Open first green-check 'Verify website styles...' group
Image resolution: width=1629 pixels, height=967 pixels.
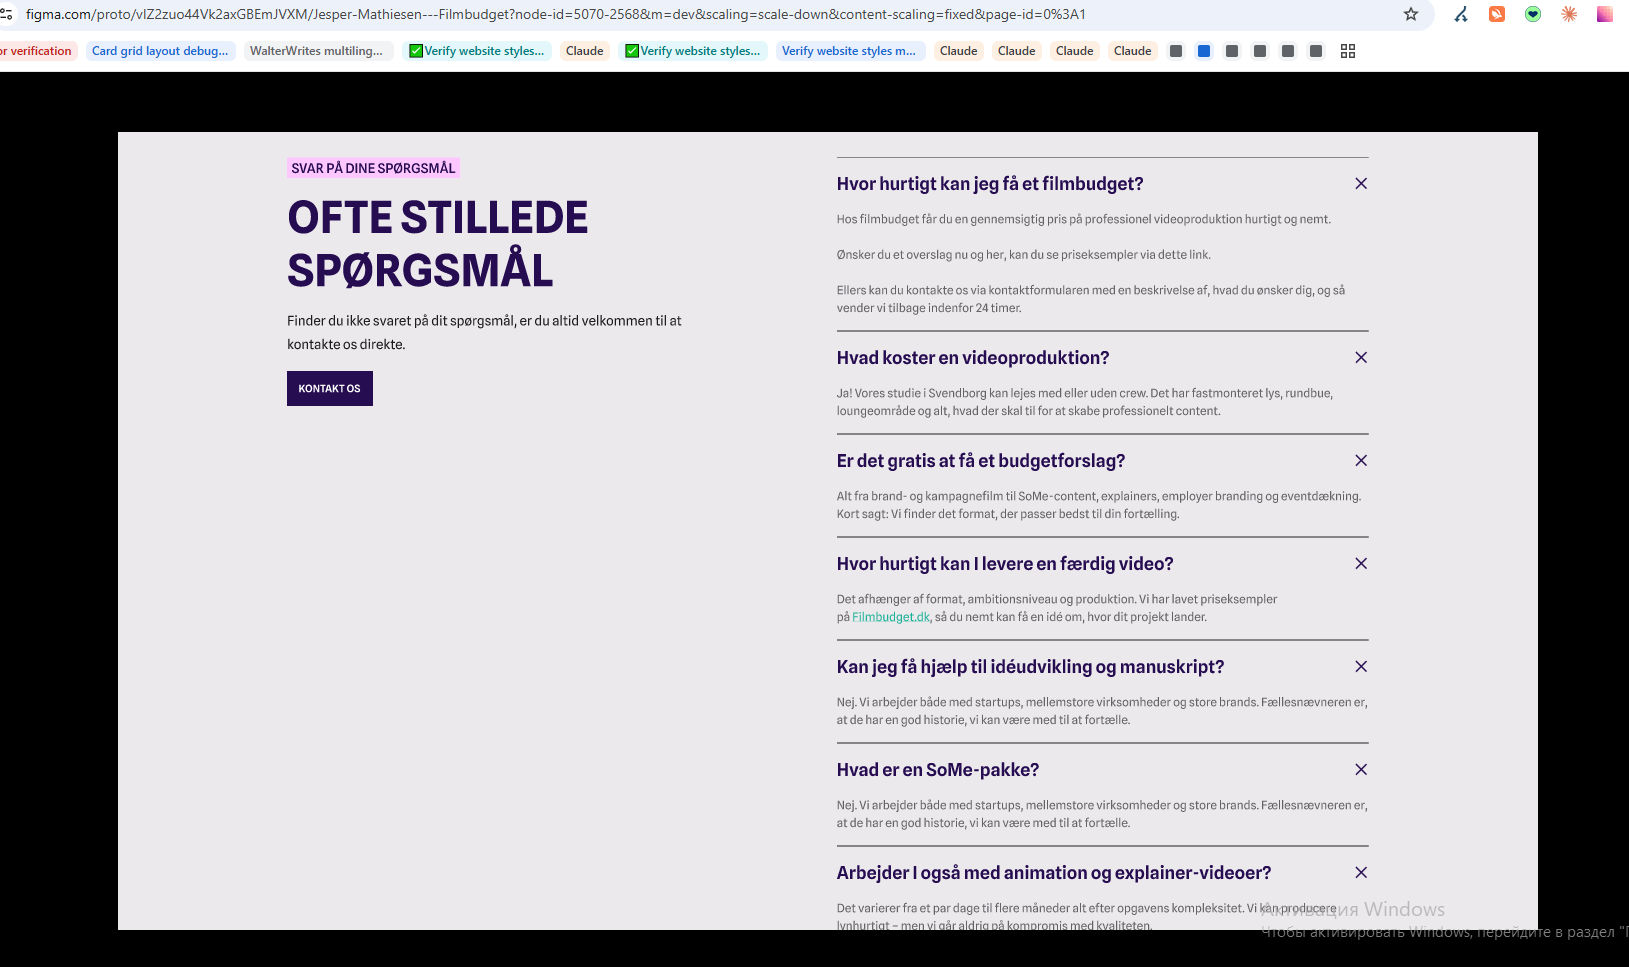pyautogui.click(x=478, y=51)
